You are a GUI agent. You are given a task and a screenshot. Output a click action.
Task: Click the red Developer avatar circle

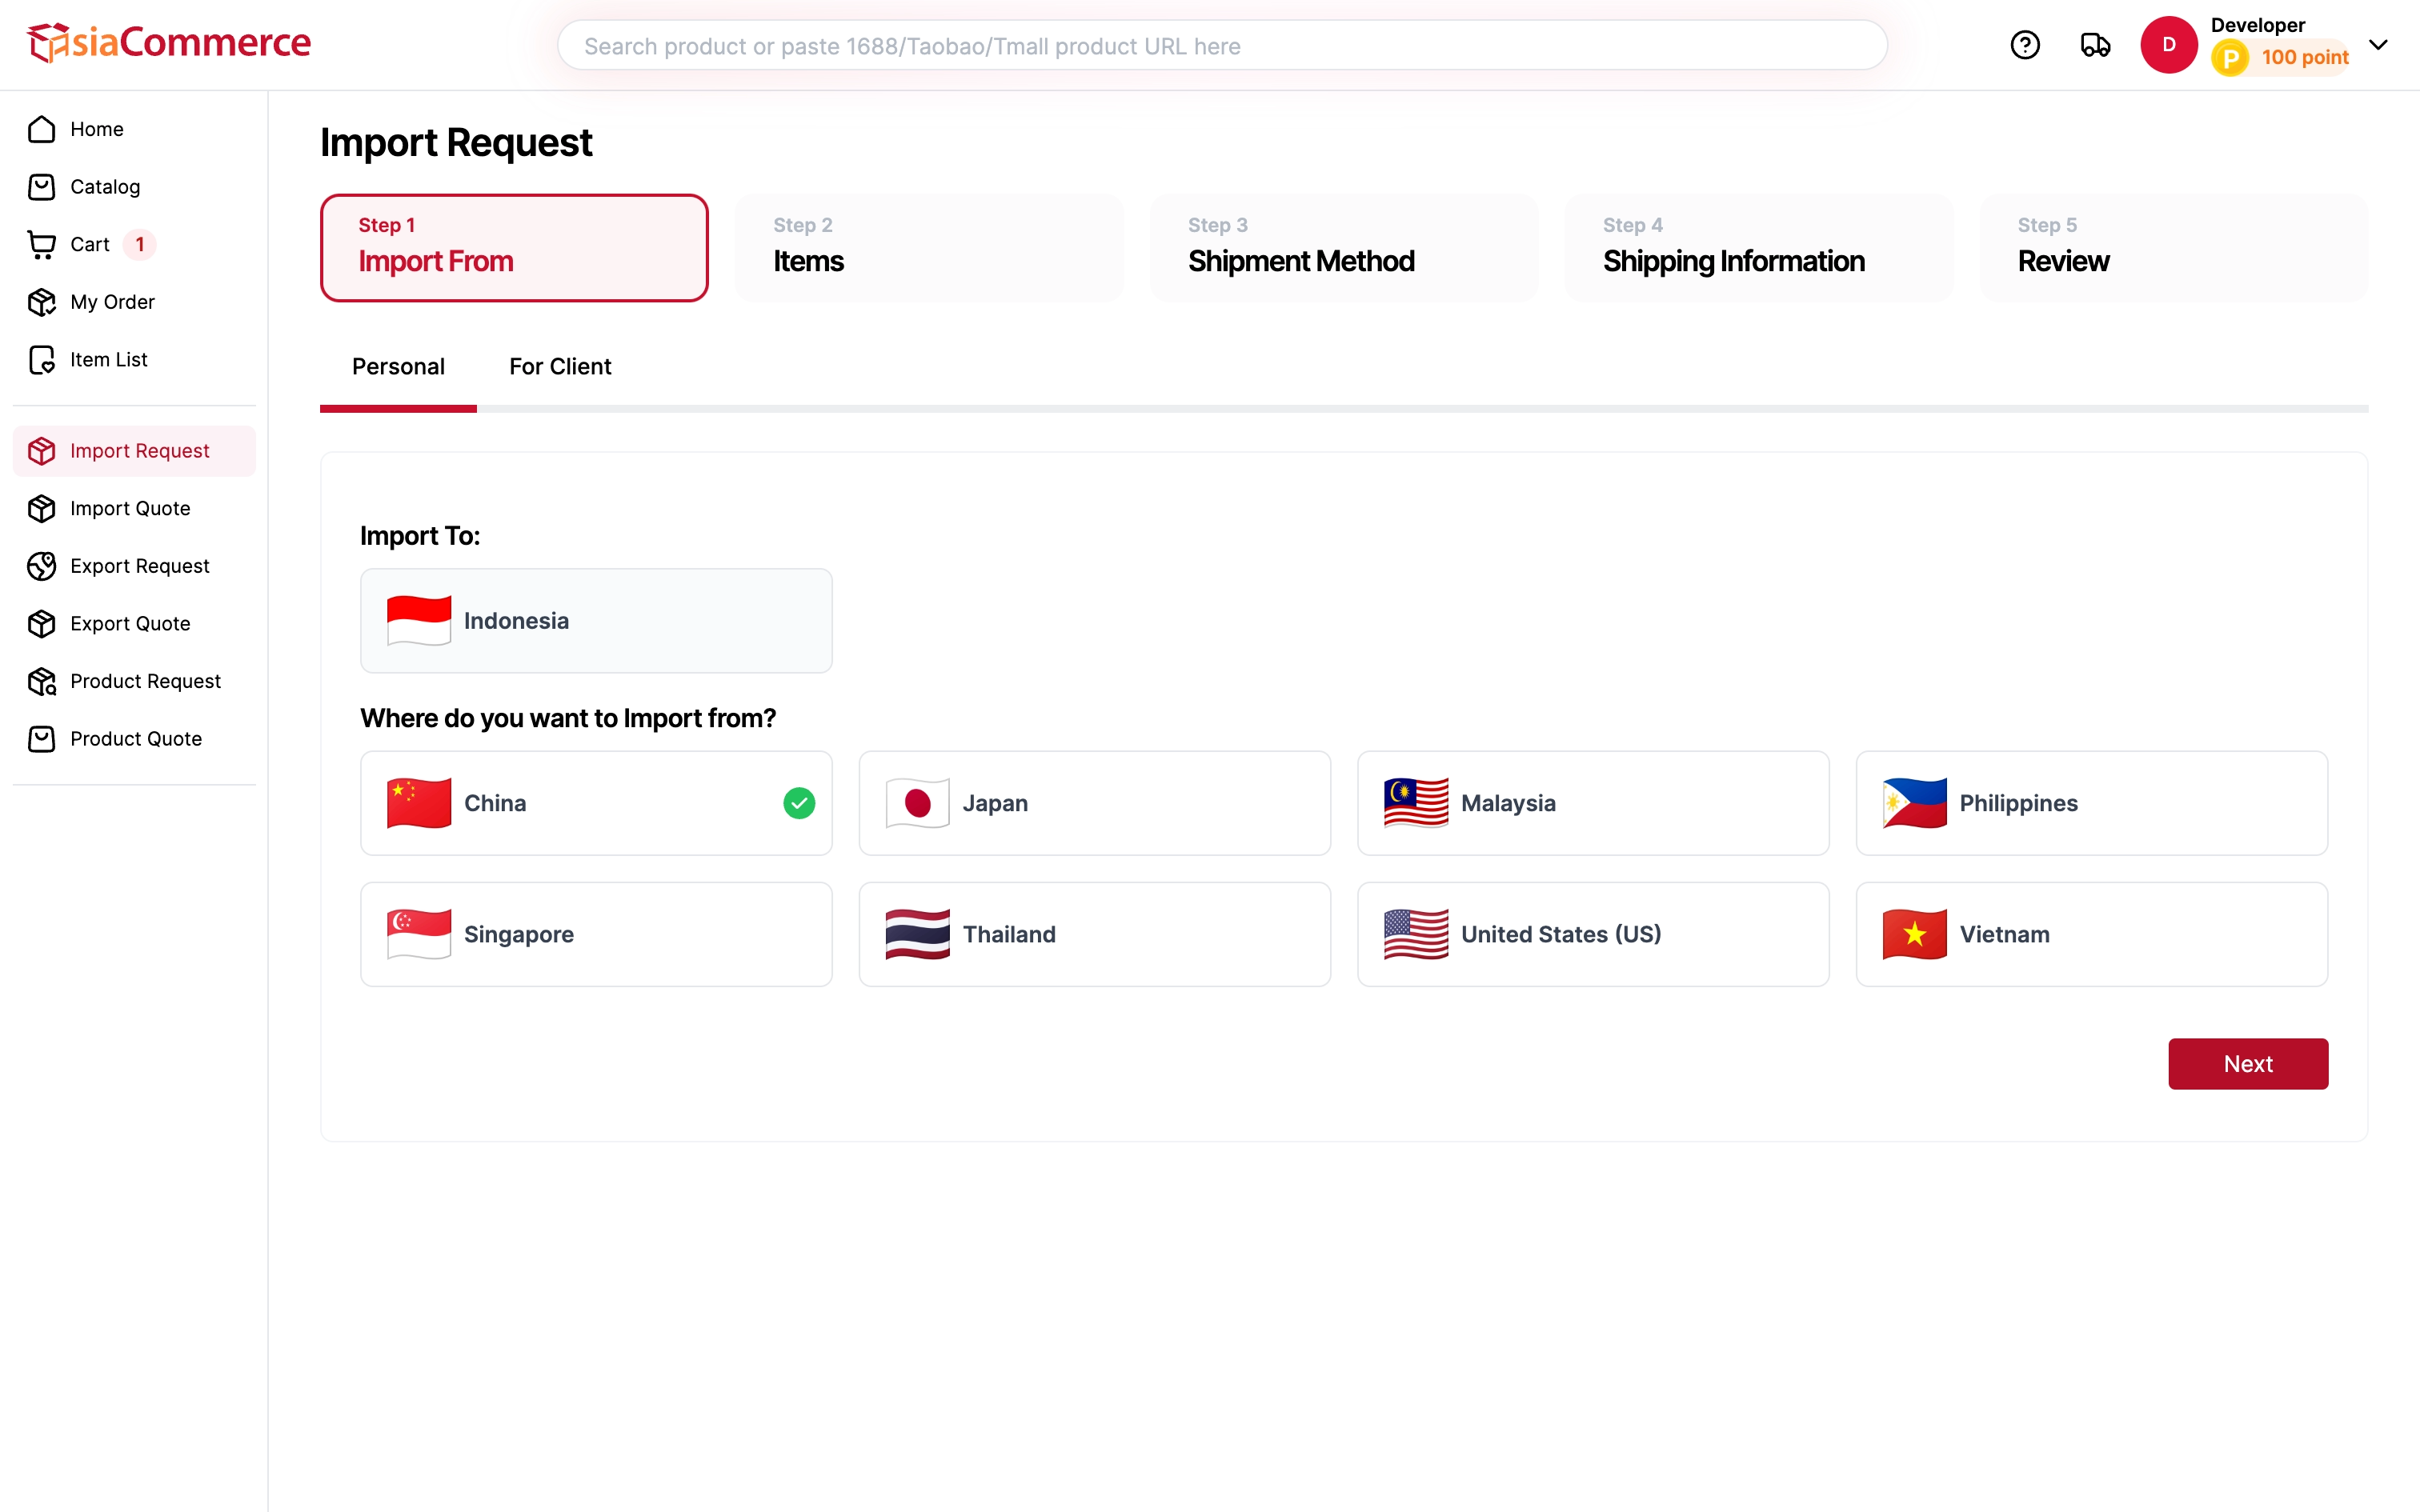(x=2168, y=45)
